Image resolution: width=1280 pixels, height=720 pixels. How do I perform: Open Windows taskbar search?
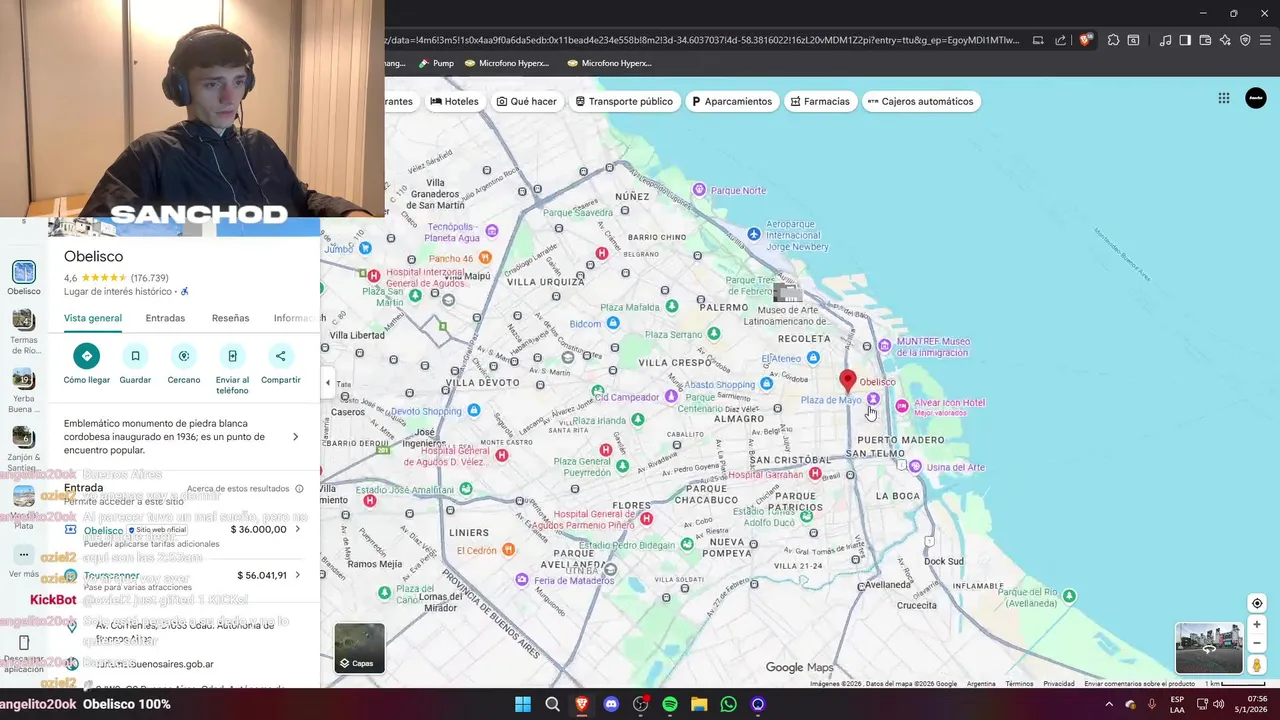552,704
